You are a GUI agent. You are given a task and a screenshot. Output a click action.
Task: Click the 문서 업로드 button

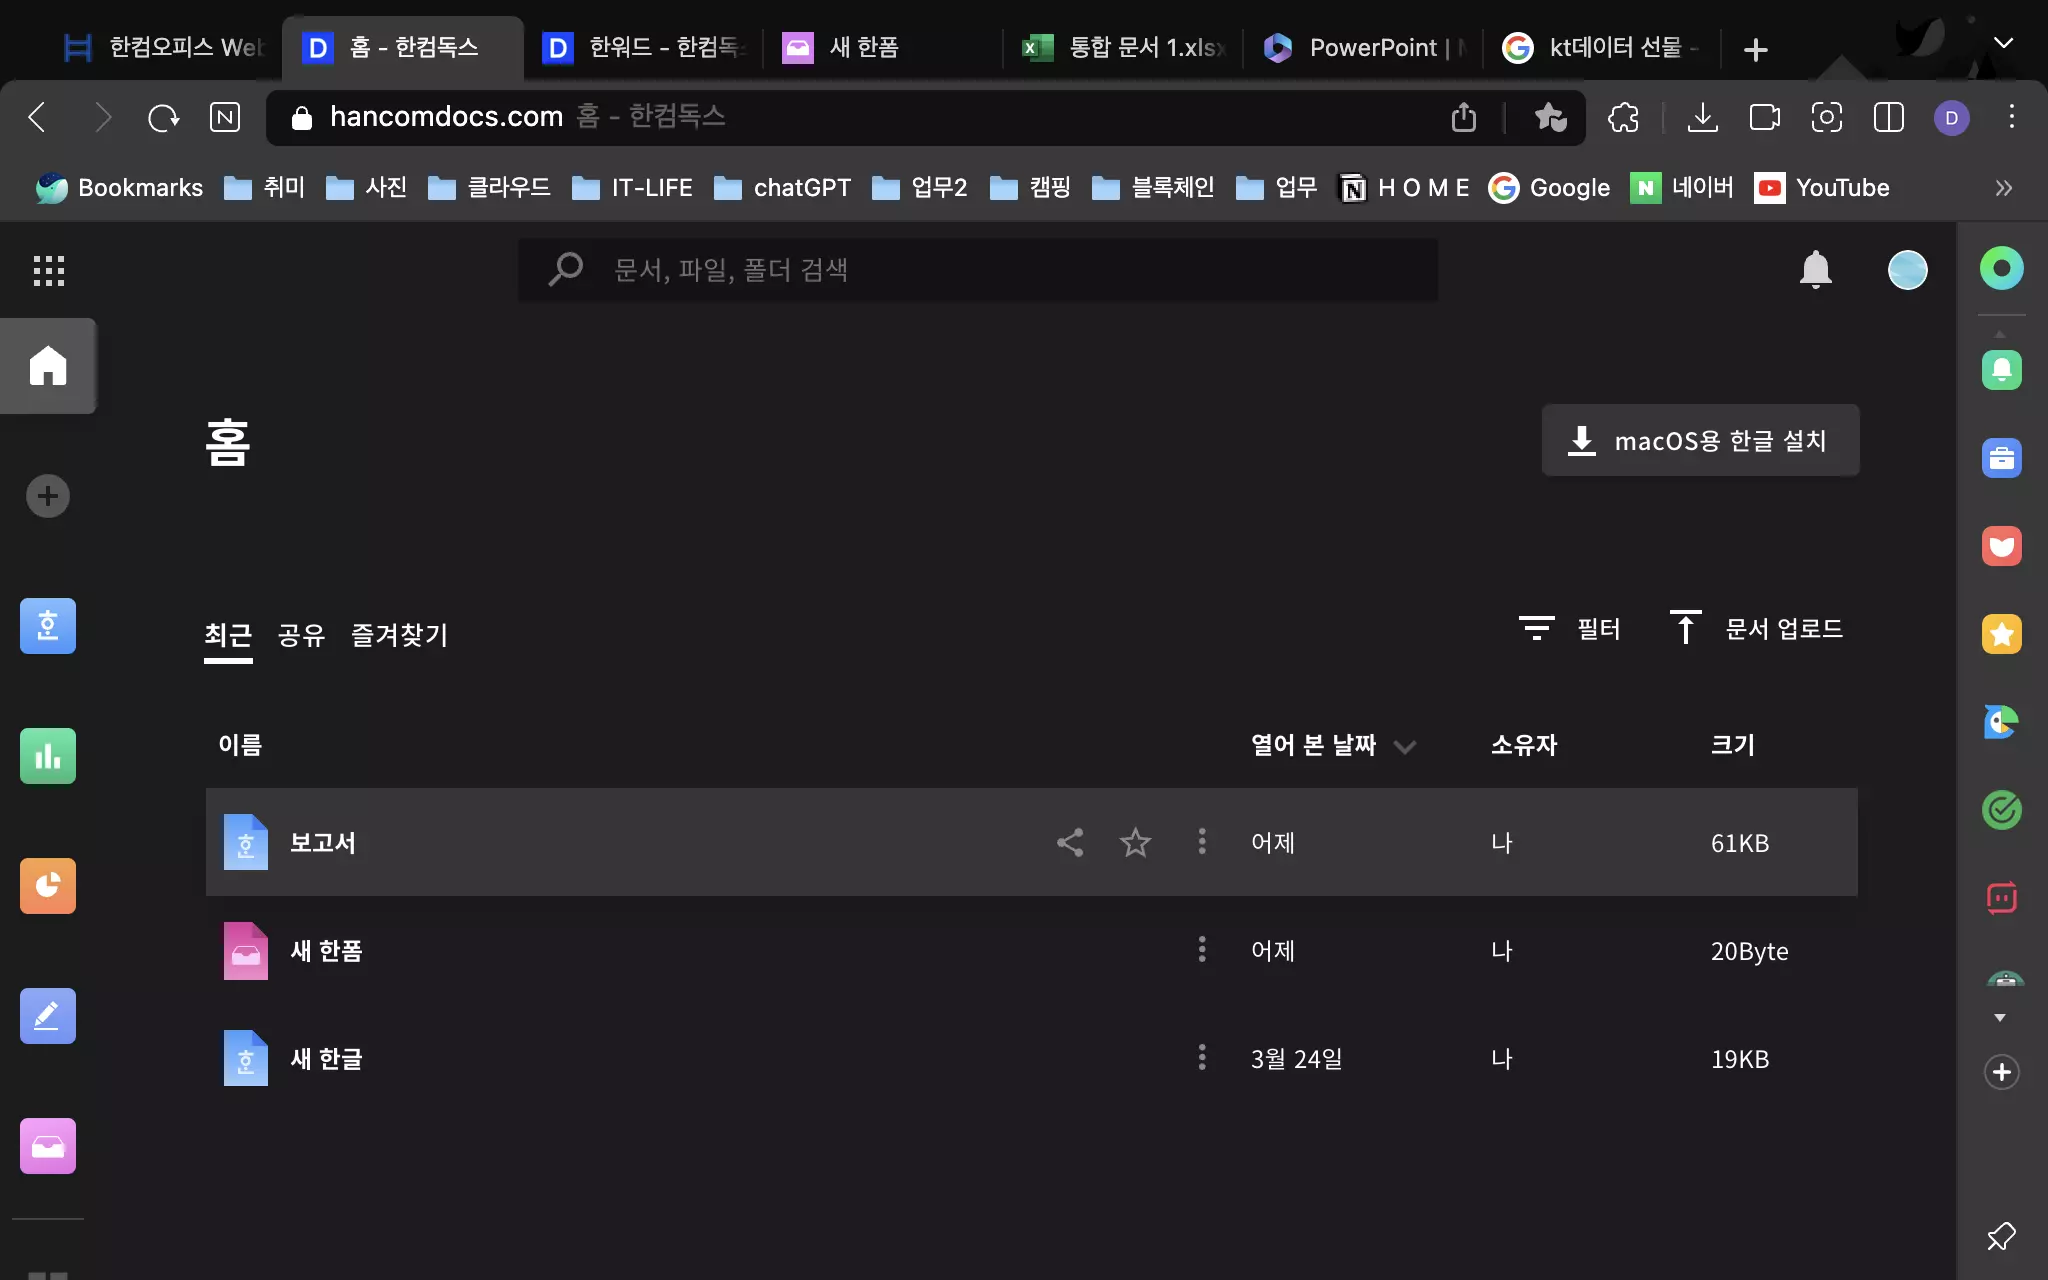point(1757,629)
